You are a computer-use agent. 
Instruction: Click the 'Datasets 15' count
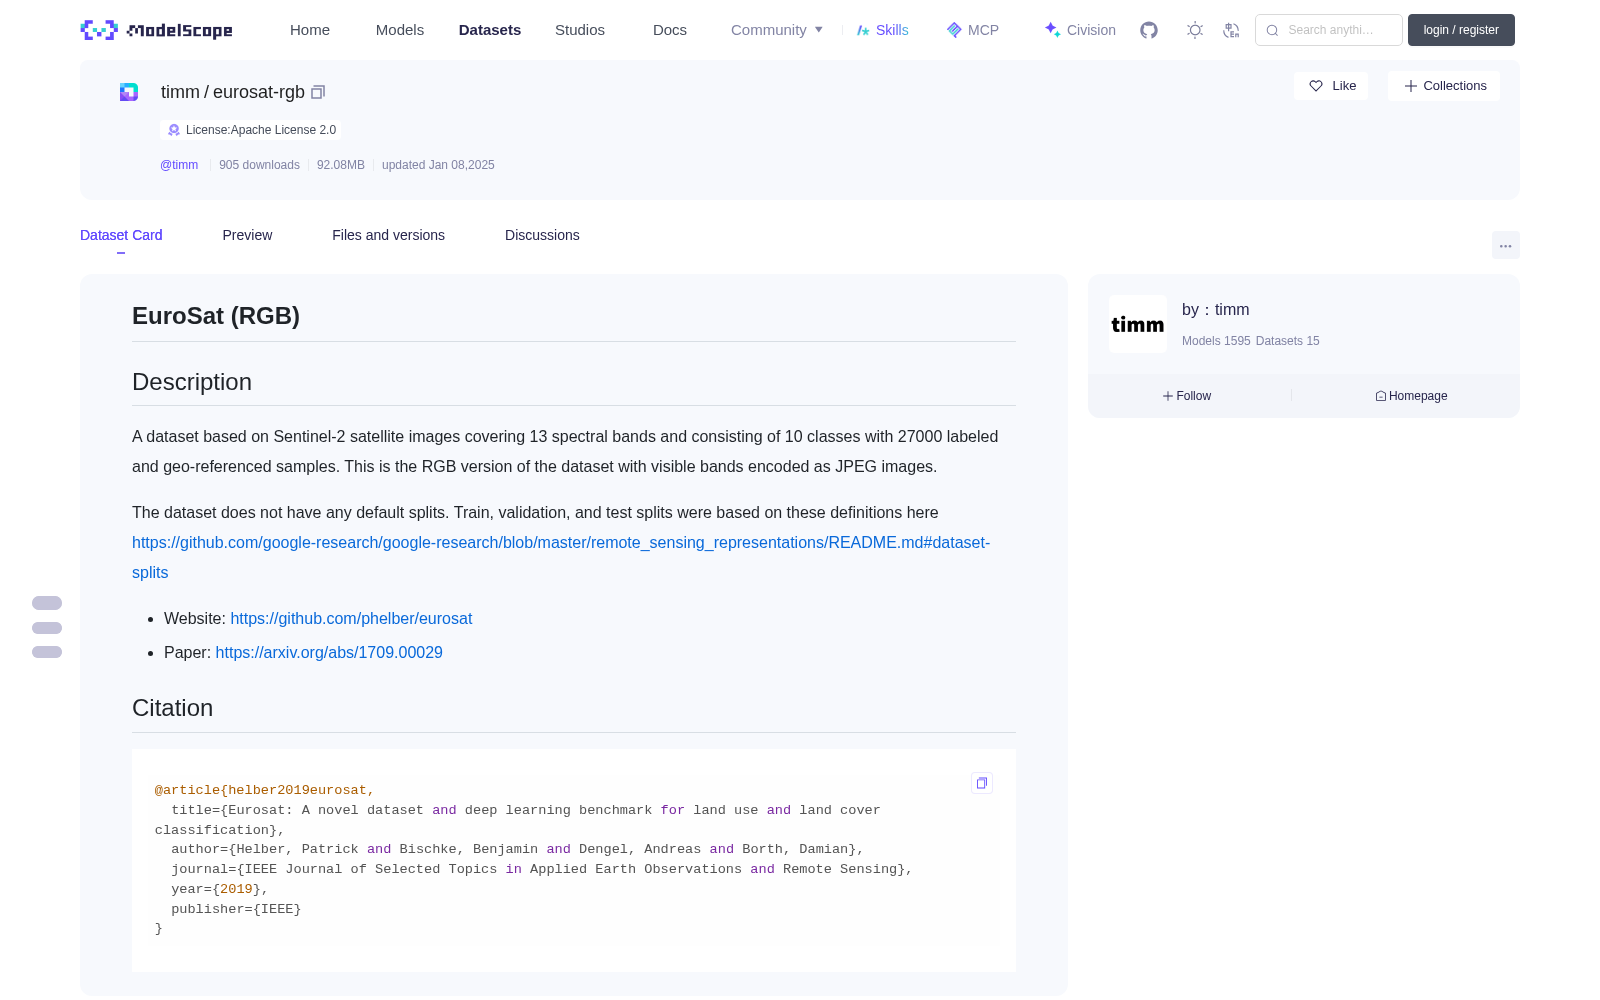click(1288, 341)
